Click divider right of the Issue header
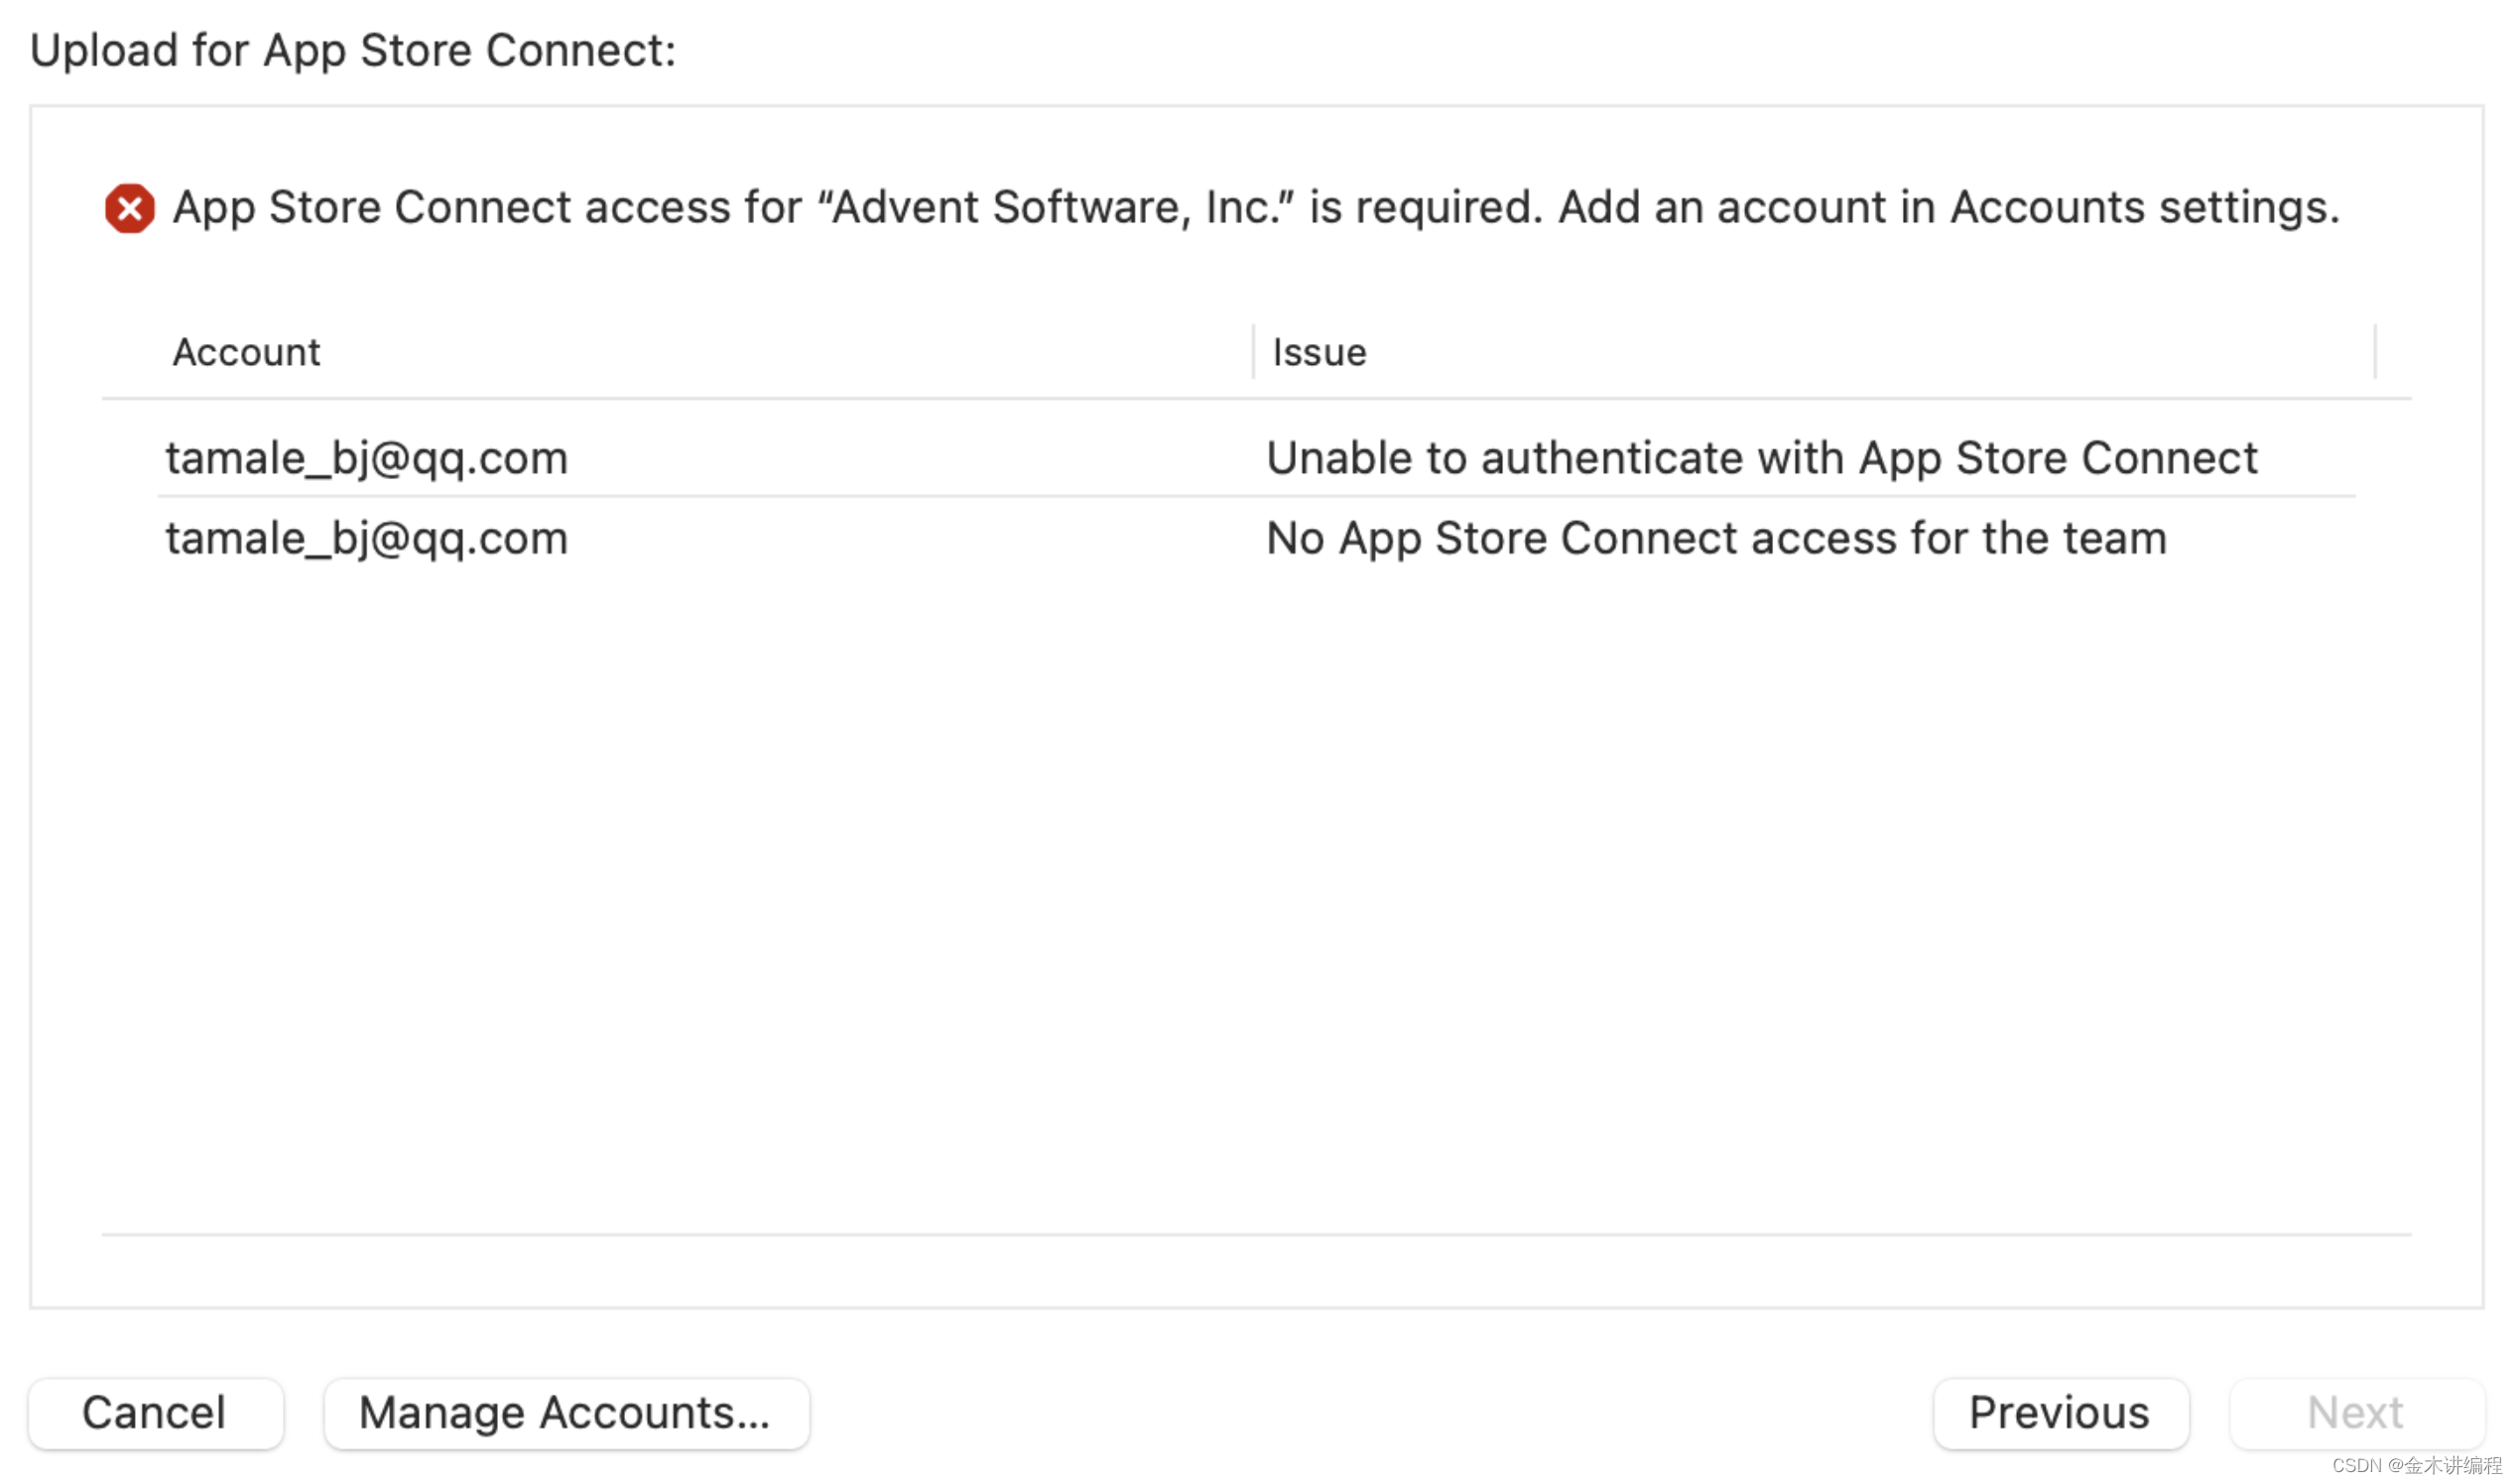Screen dimensions: 2518x1484 (2375, 351)
